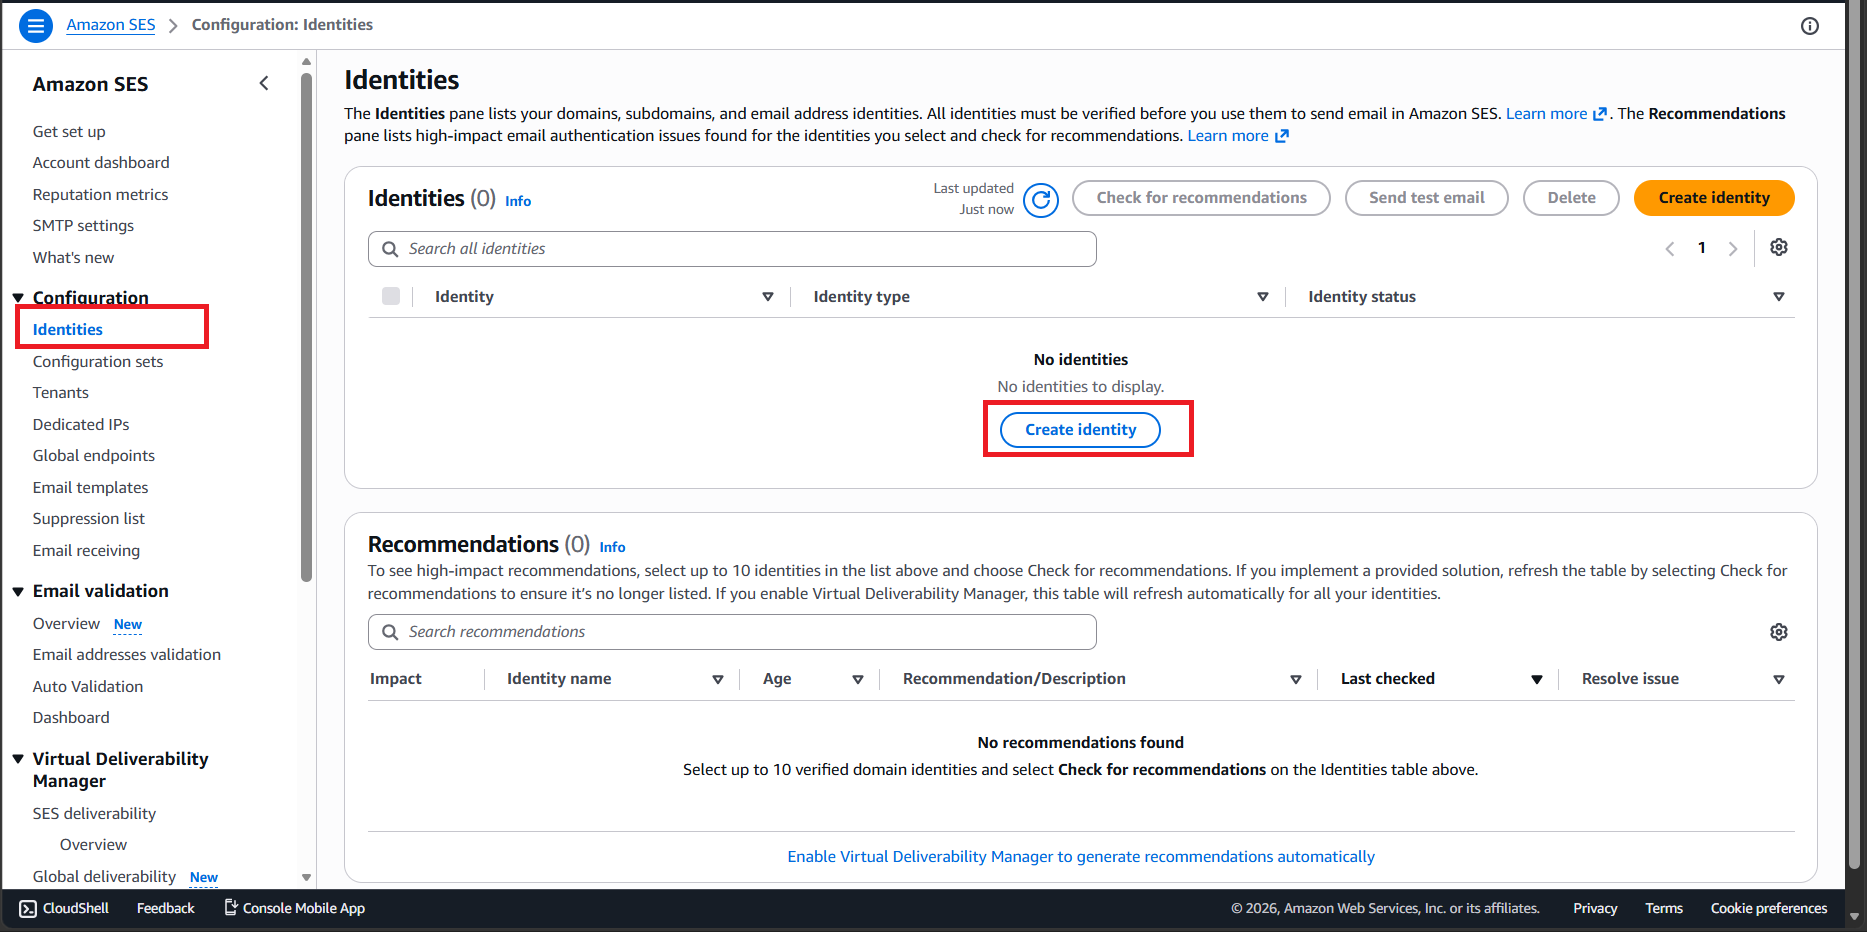Viewport: 1867px width, 932px height.
Task: Click outlined Create identity button in empty table
Action: 1081,430
